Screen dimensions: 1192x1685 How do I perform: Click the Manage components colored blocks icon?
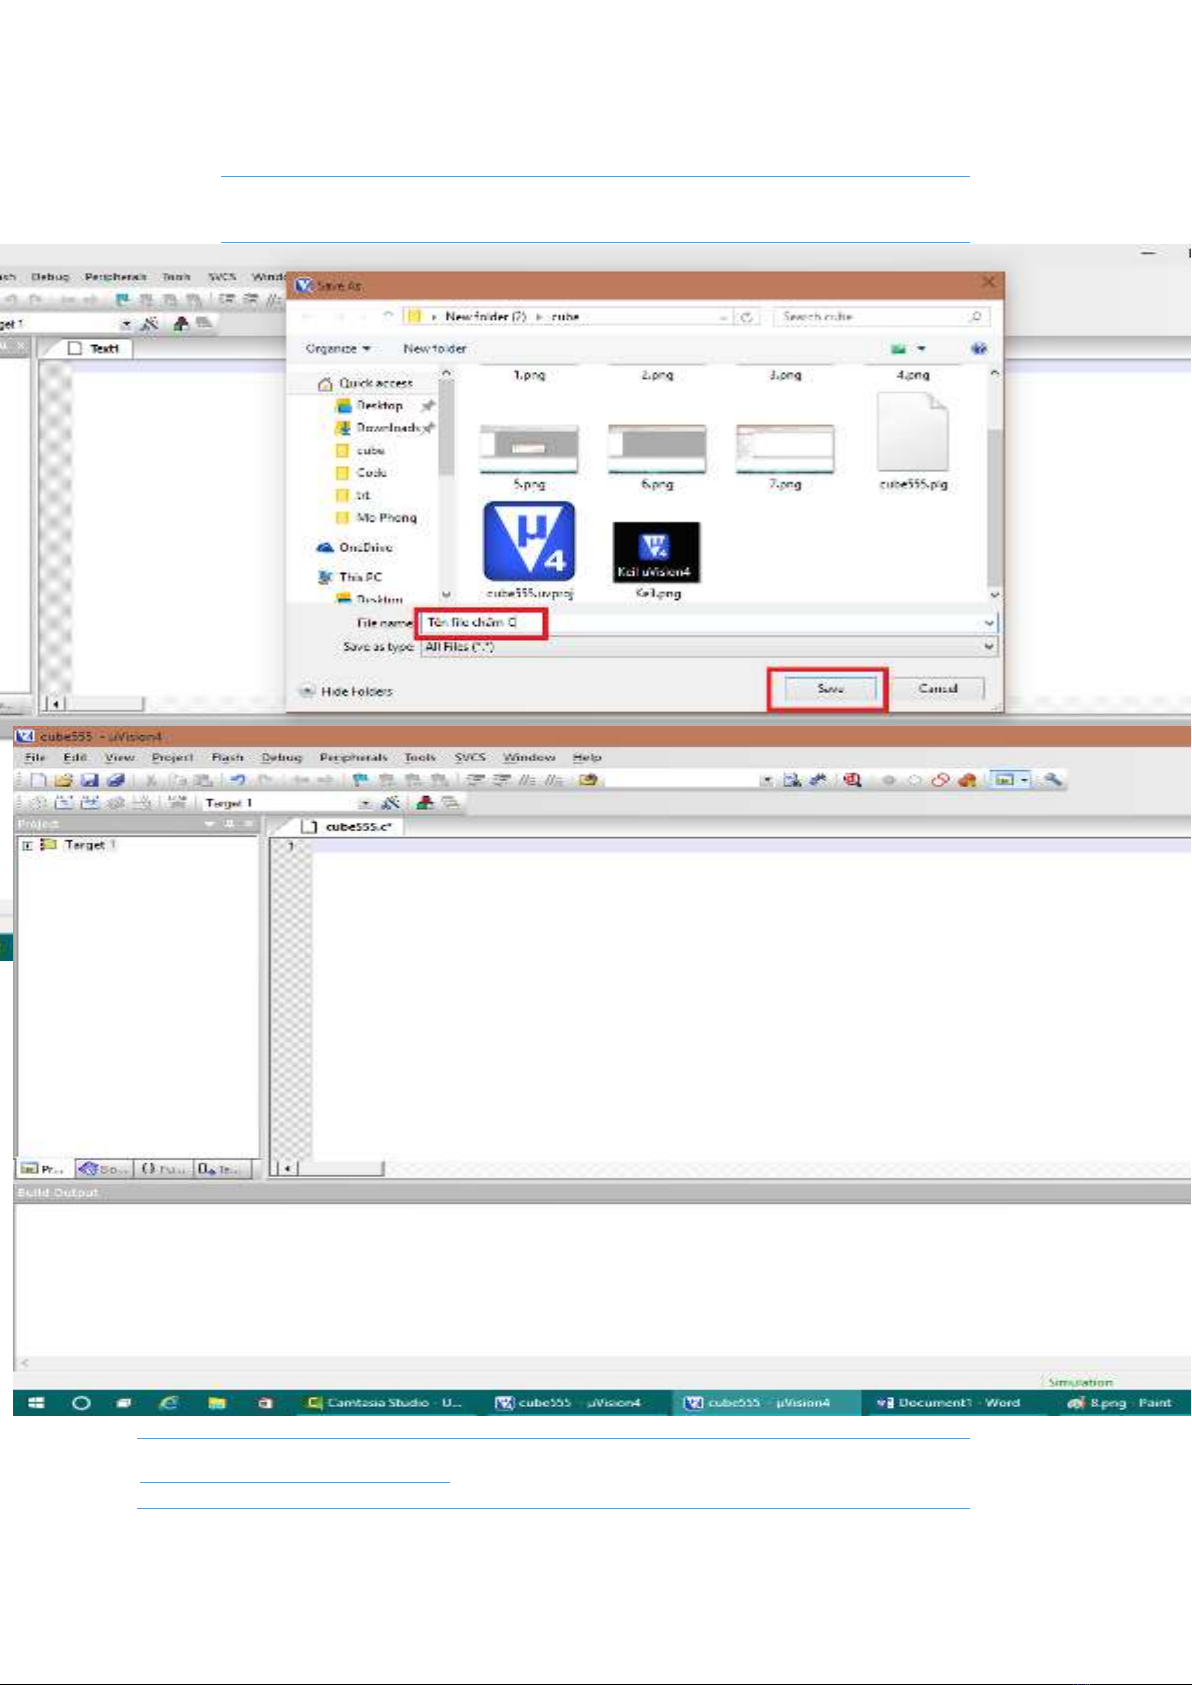425,802
